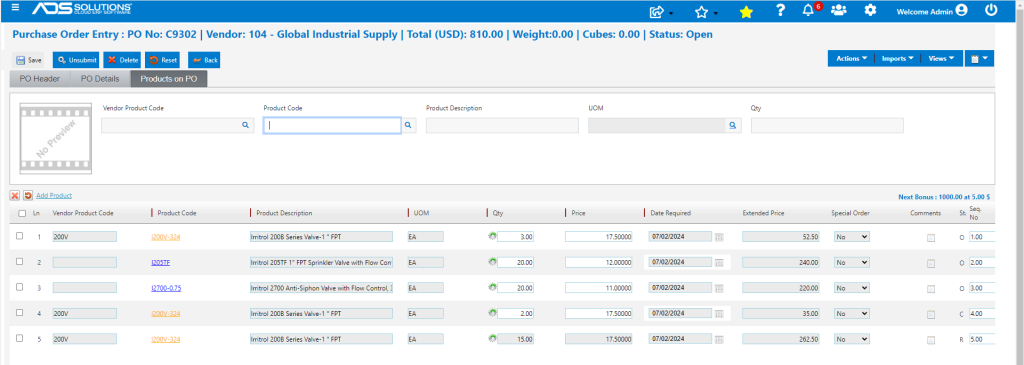Open Special Order dropdown on line 1
Screen dimensions: 1024x365
pyautogui.click(x=852, y=236)
